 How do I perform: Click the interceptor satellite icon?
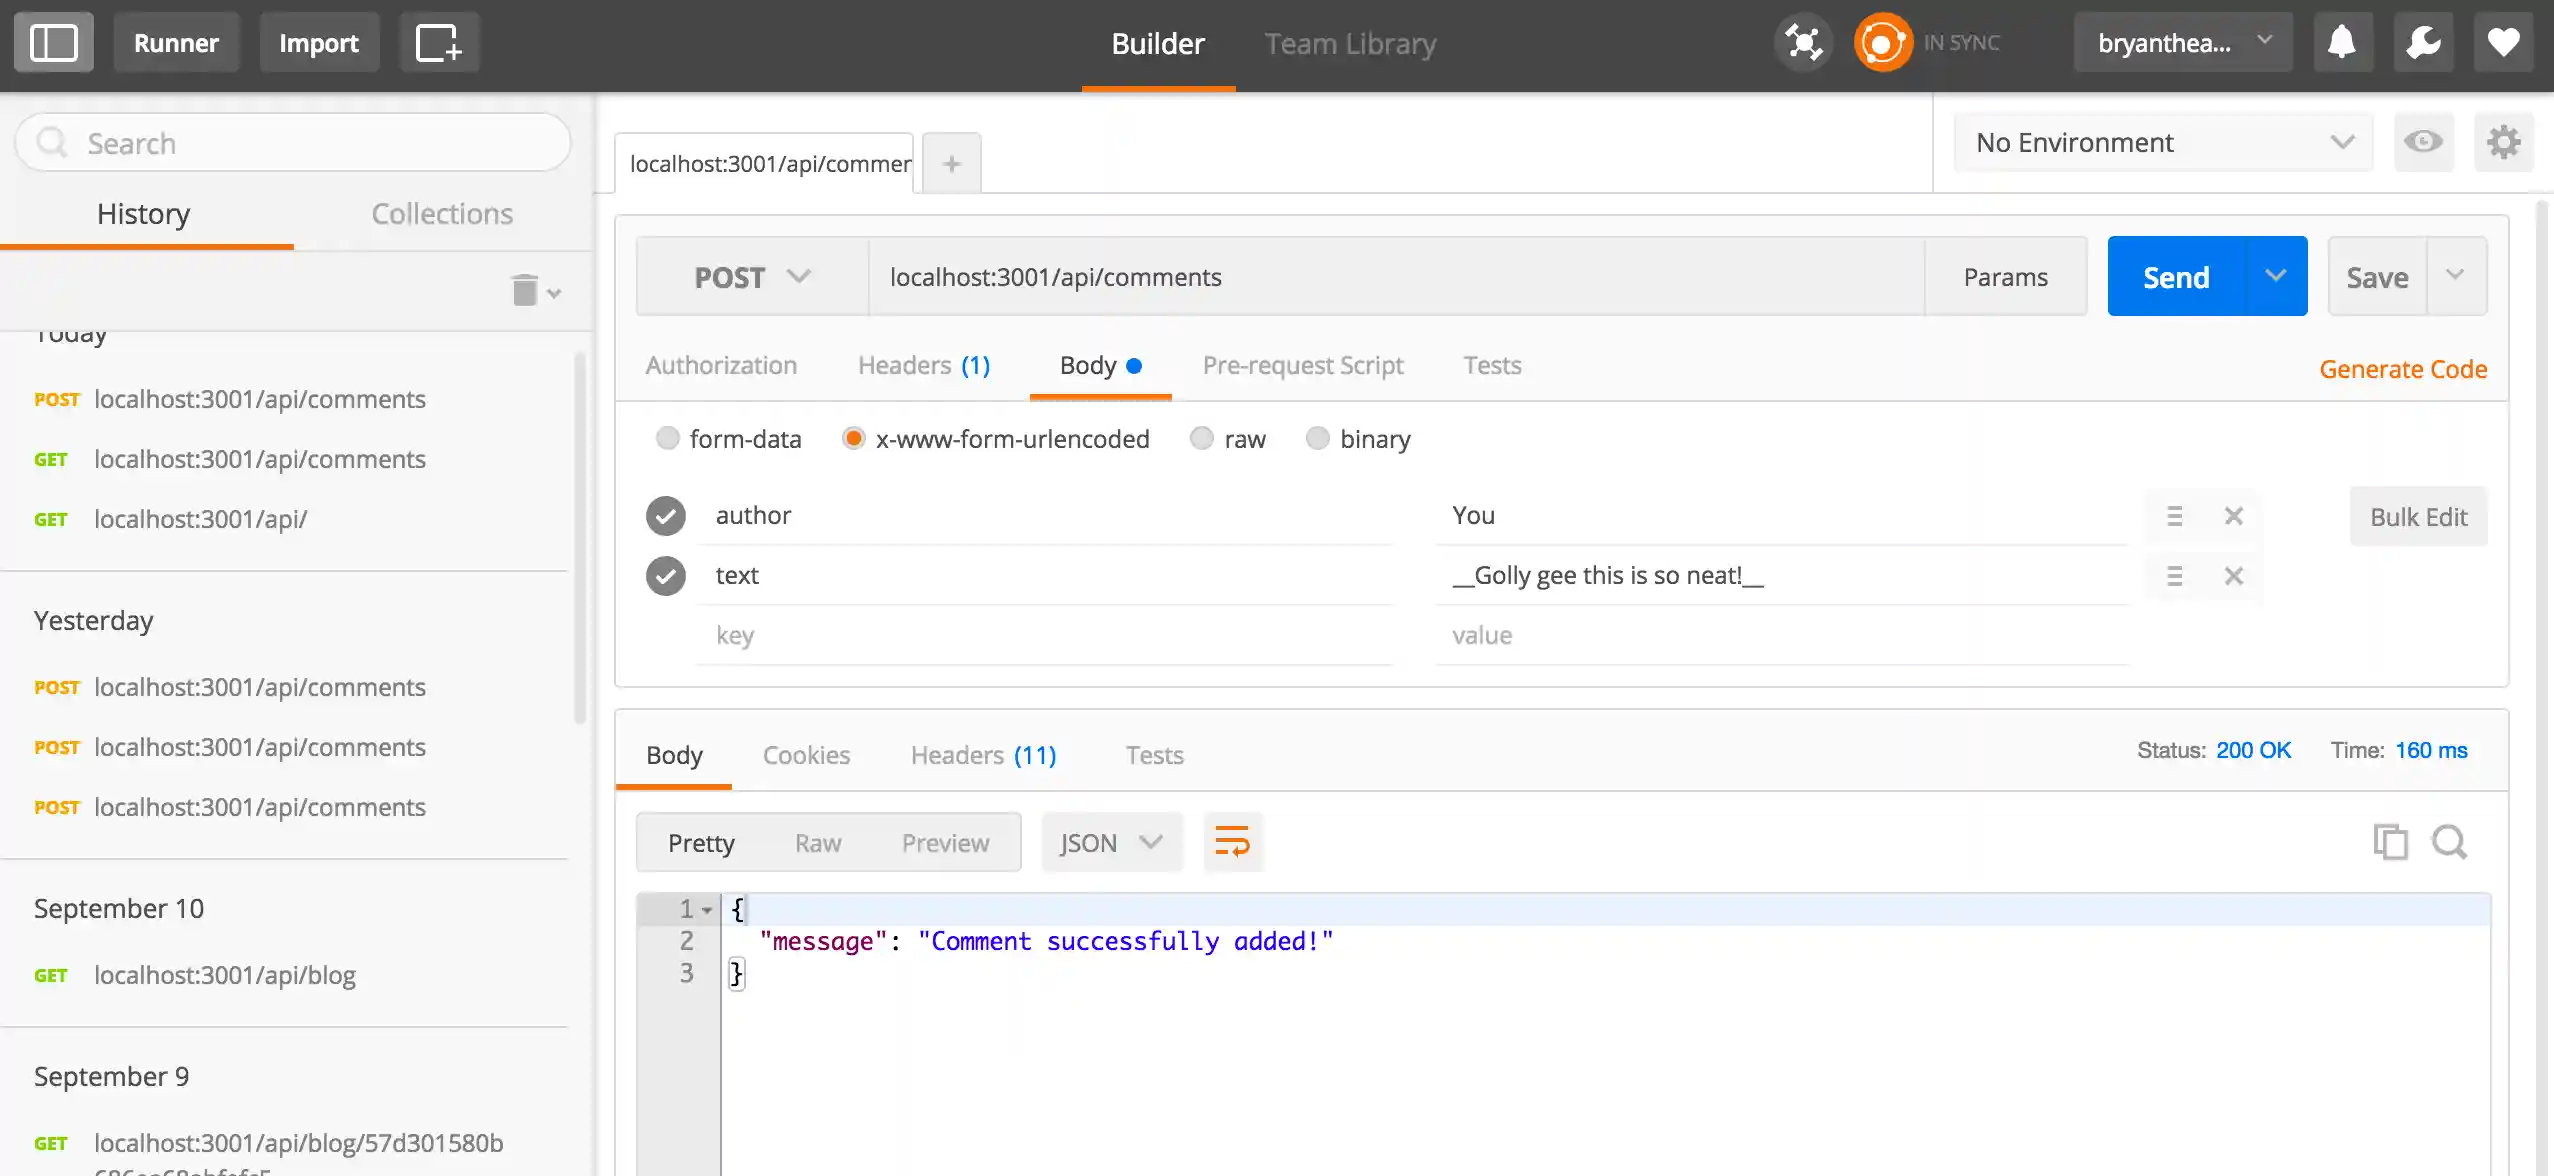(x=1803, y=43)
